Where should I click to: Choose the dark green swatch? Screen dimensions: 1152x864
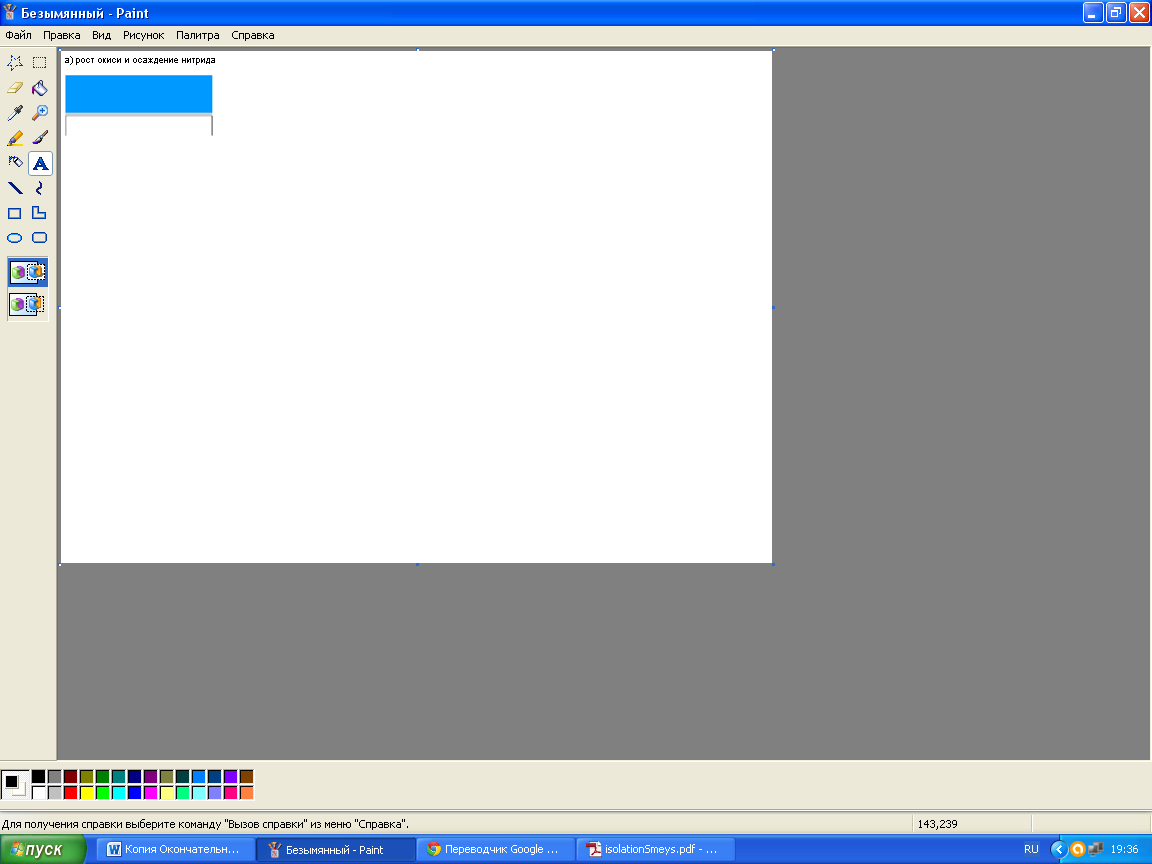coord(103,777)
